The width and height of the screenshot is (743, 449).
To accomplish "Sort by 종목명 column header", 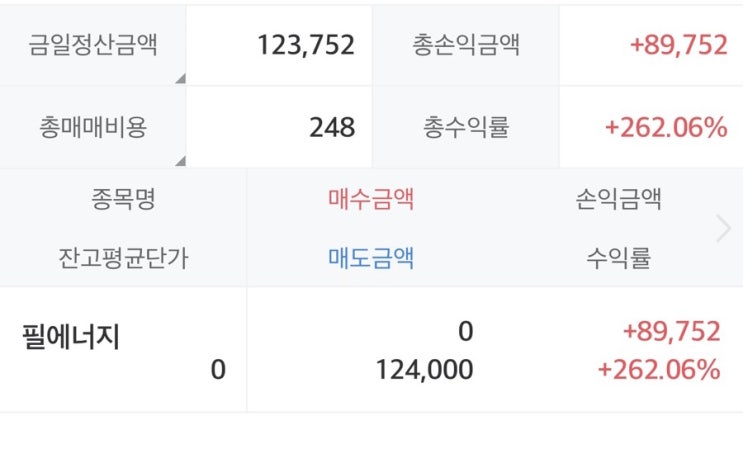I will tap(123, 198).
